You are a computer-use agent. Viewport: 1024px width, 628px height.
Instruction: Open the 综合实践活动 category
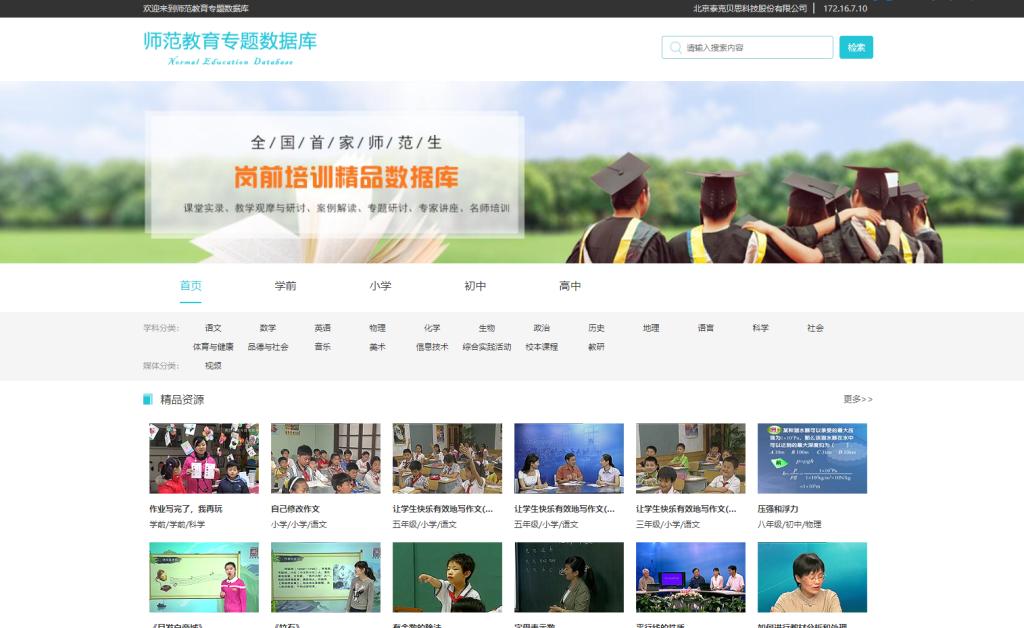[x=487, y=347]
